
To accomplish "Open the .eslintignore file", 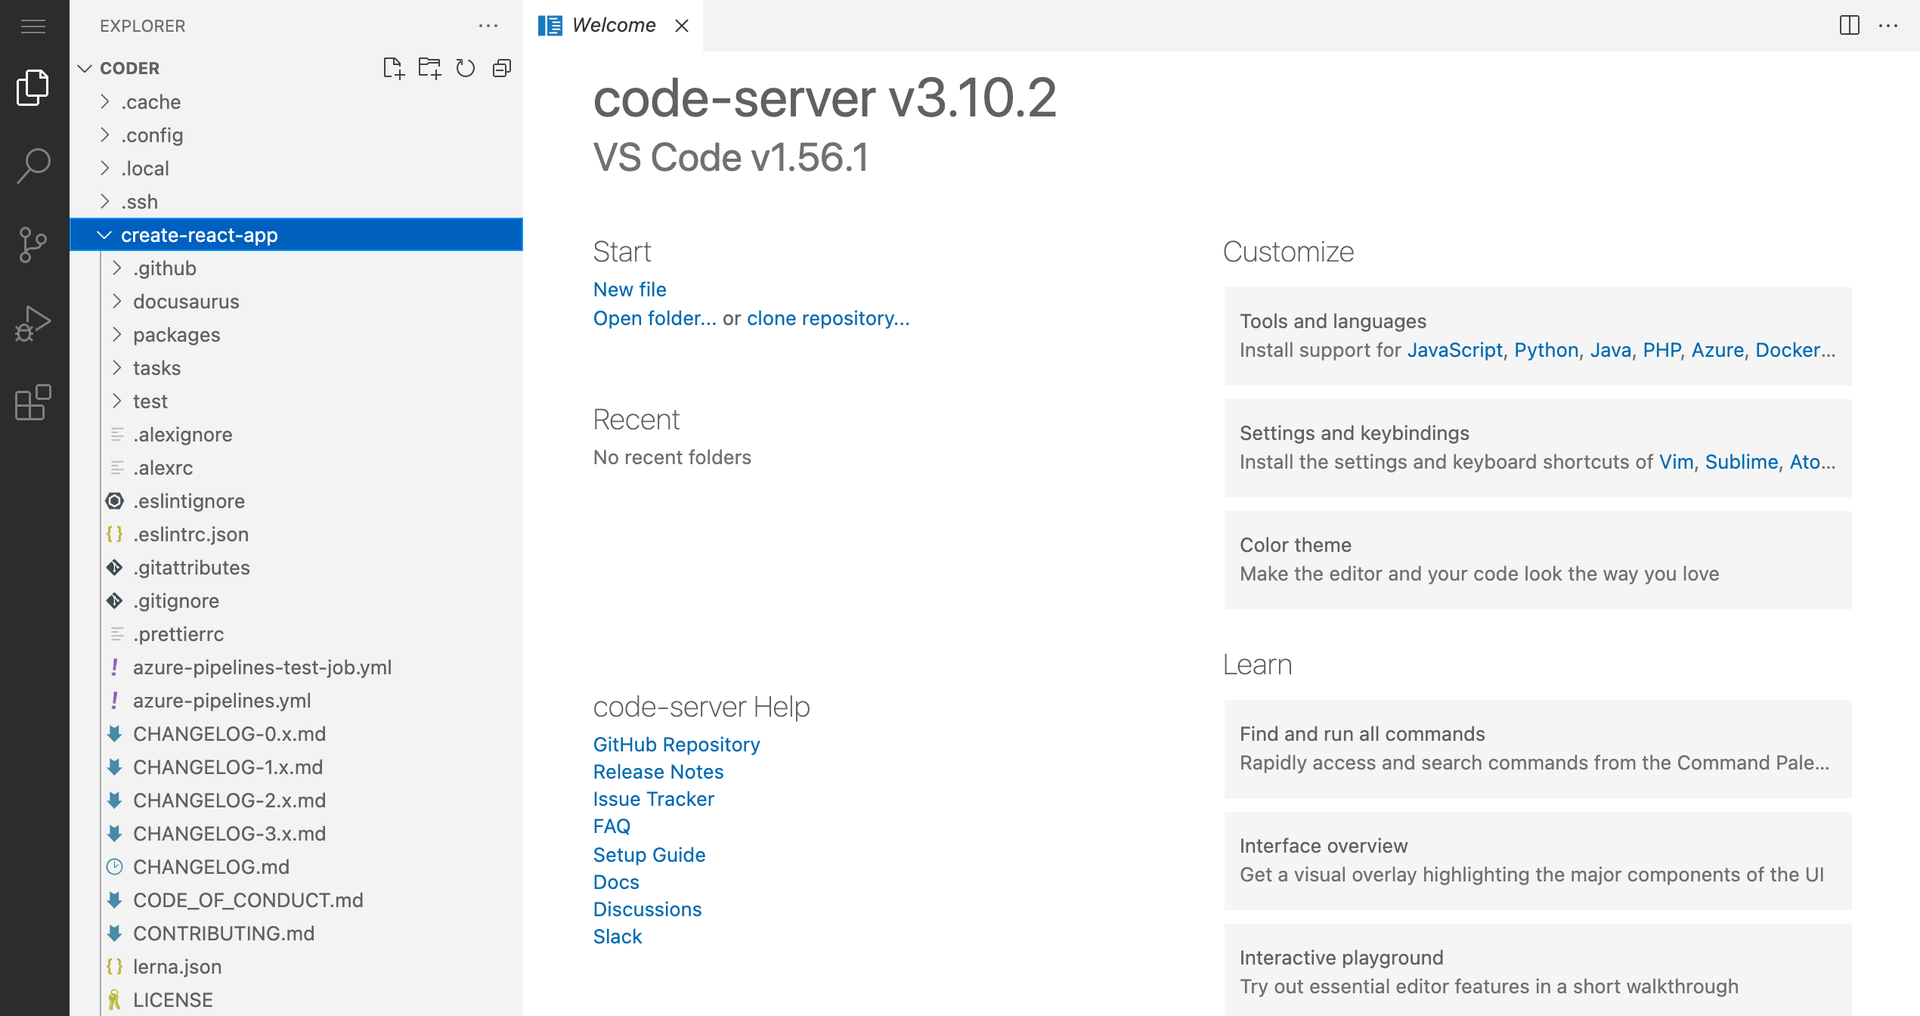I will tap(296, 501).
